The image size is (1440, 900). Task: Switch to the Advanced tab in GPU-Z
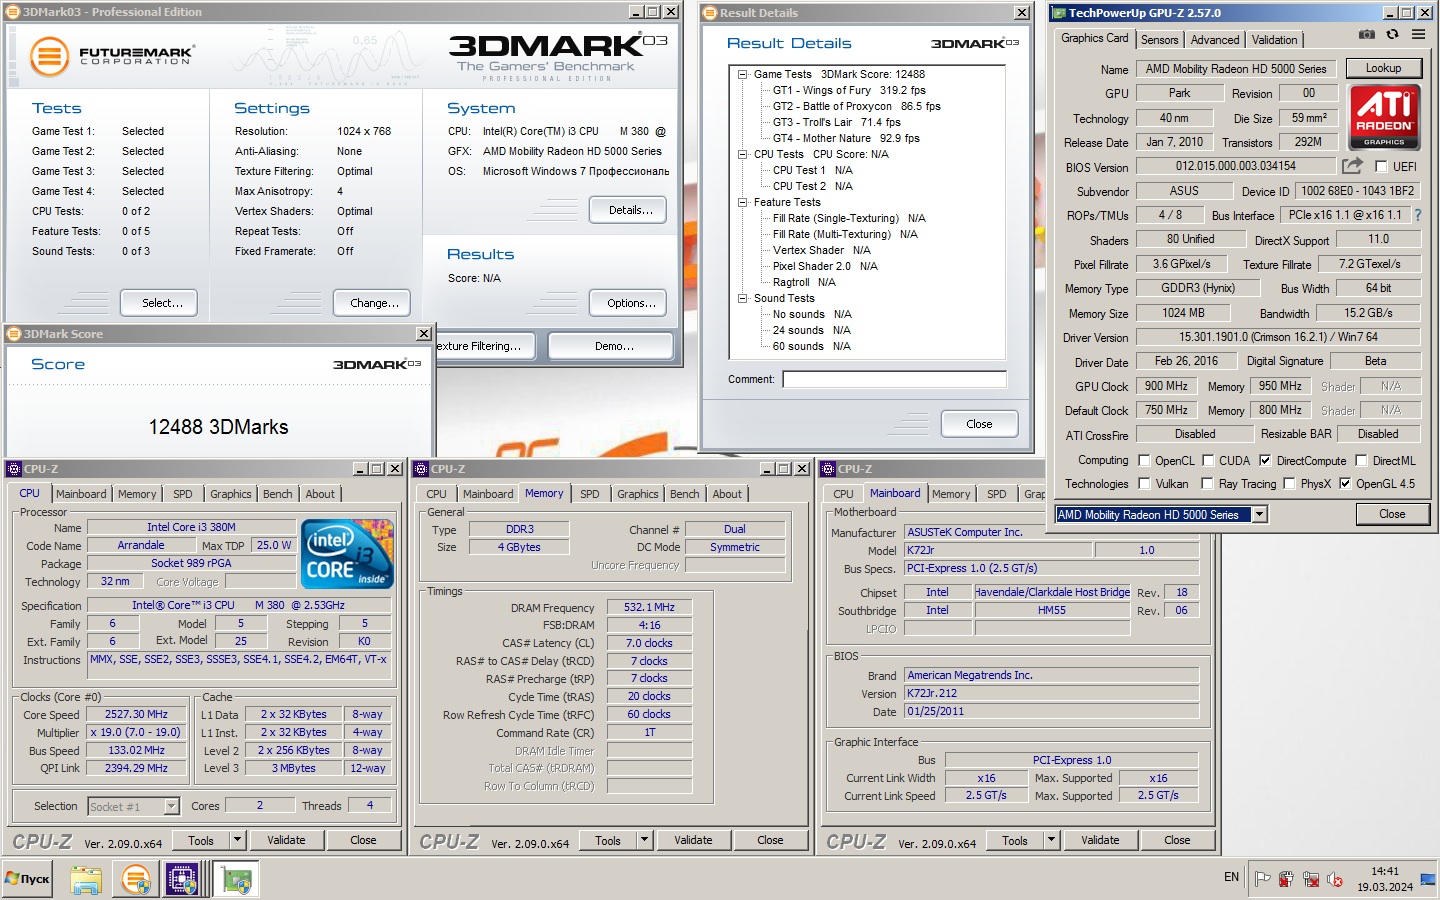click(x=1215, y=40)
